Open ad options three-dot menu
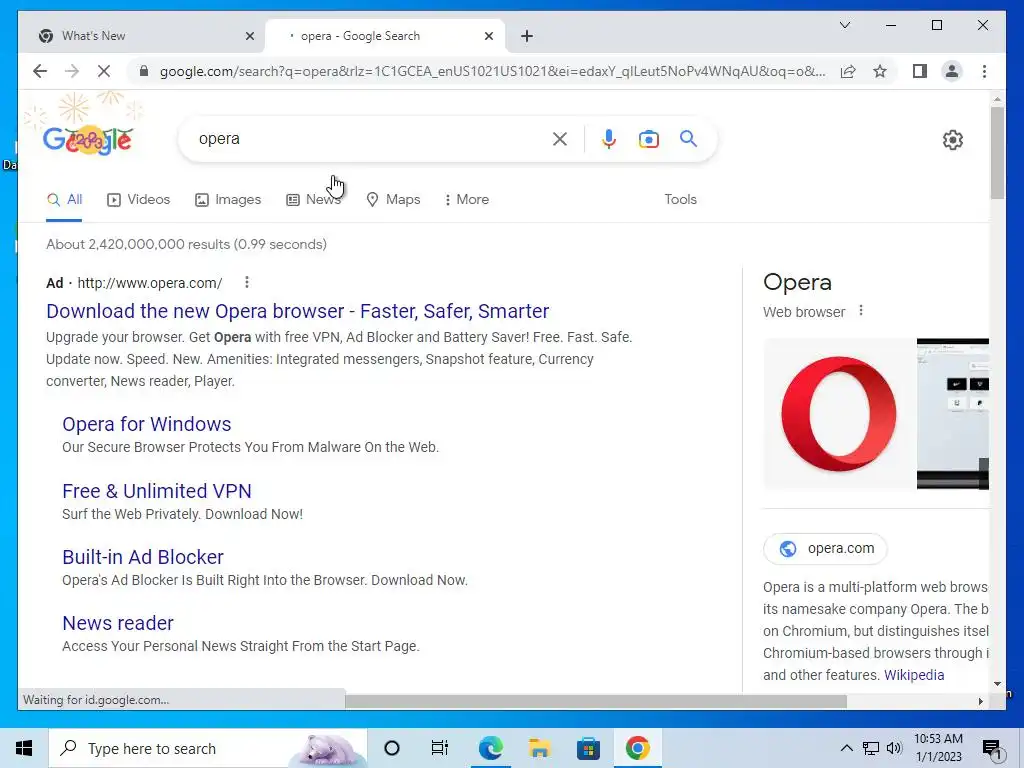The width and height of the screenshot is (1024, 768). (246, 282)
